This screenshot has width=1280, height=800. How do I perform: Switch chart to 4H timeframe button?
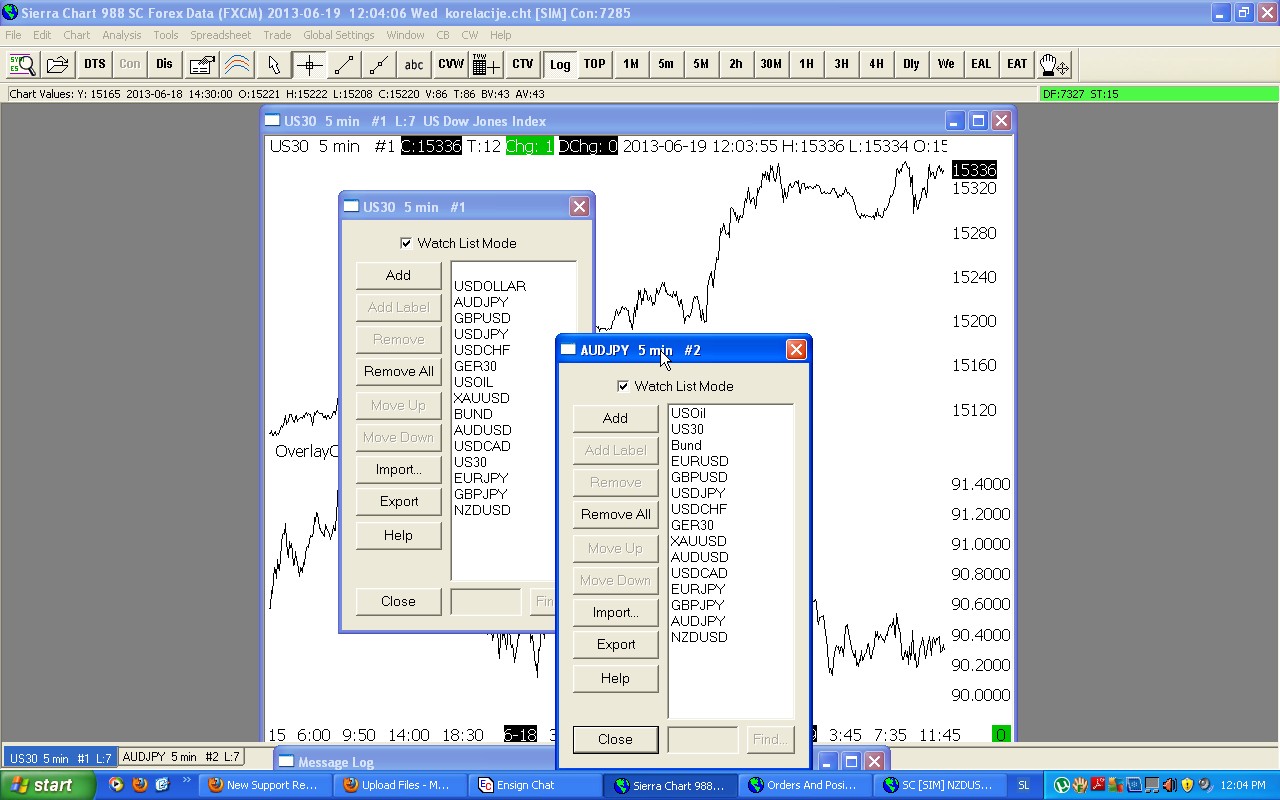[876, 65]
